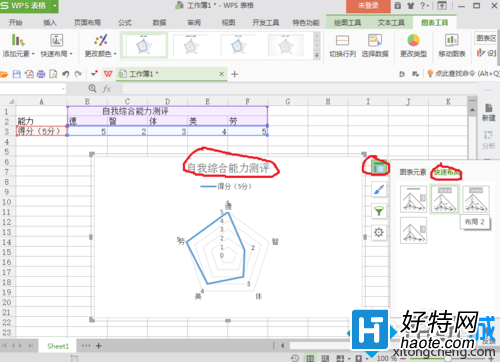Click the Not Logged In (未登录) button

tap(368, 6)
